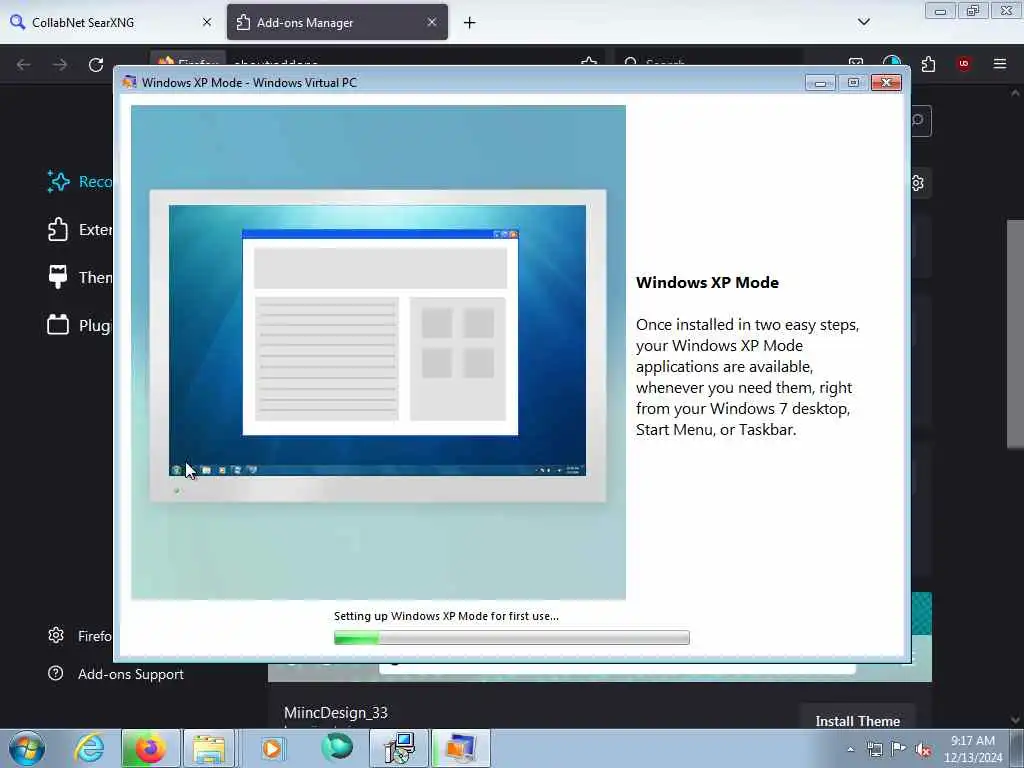Image resolution: width=1024 pixels, height=768 pixels.
Task: Open the uBlock Origin toolbar icon
Action: tap(963, 64)
